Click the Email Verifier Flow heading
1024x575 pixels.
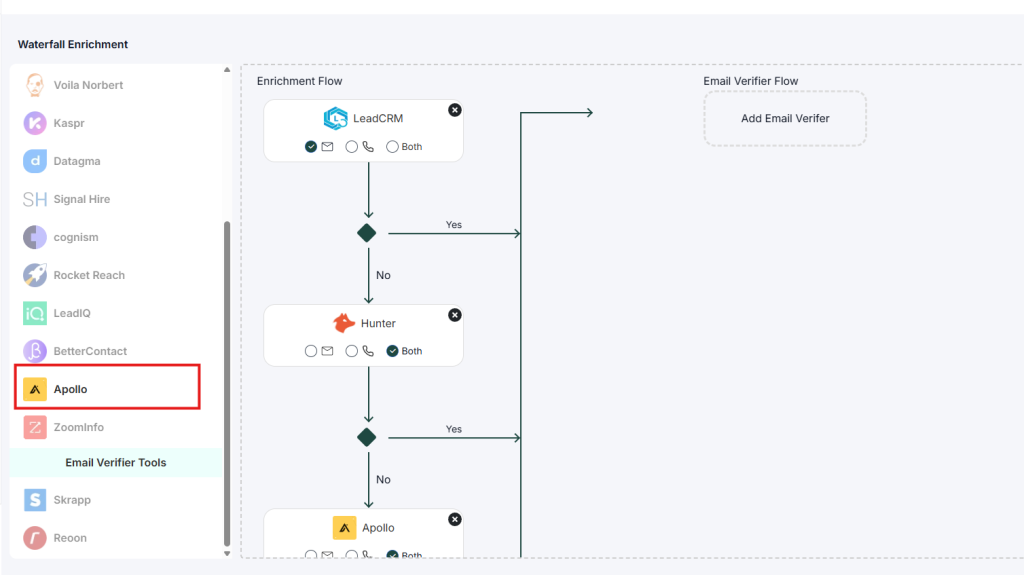750,81
